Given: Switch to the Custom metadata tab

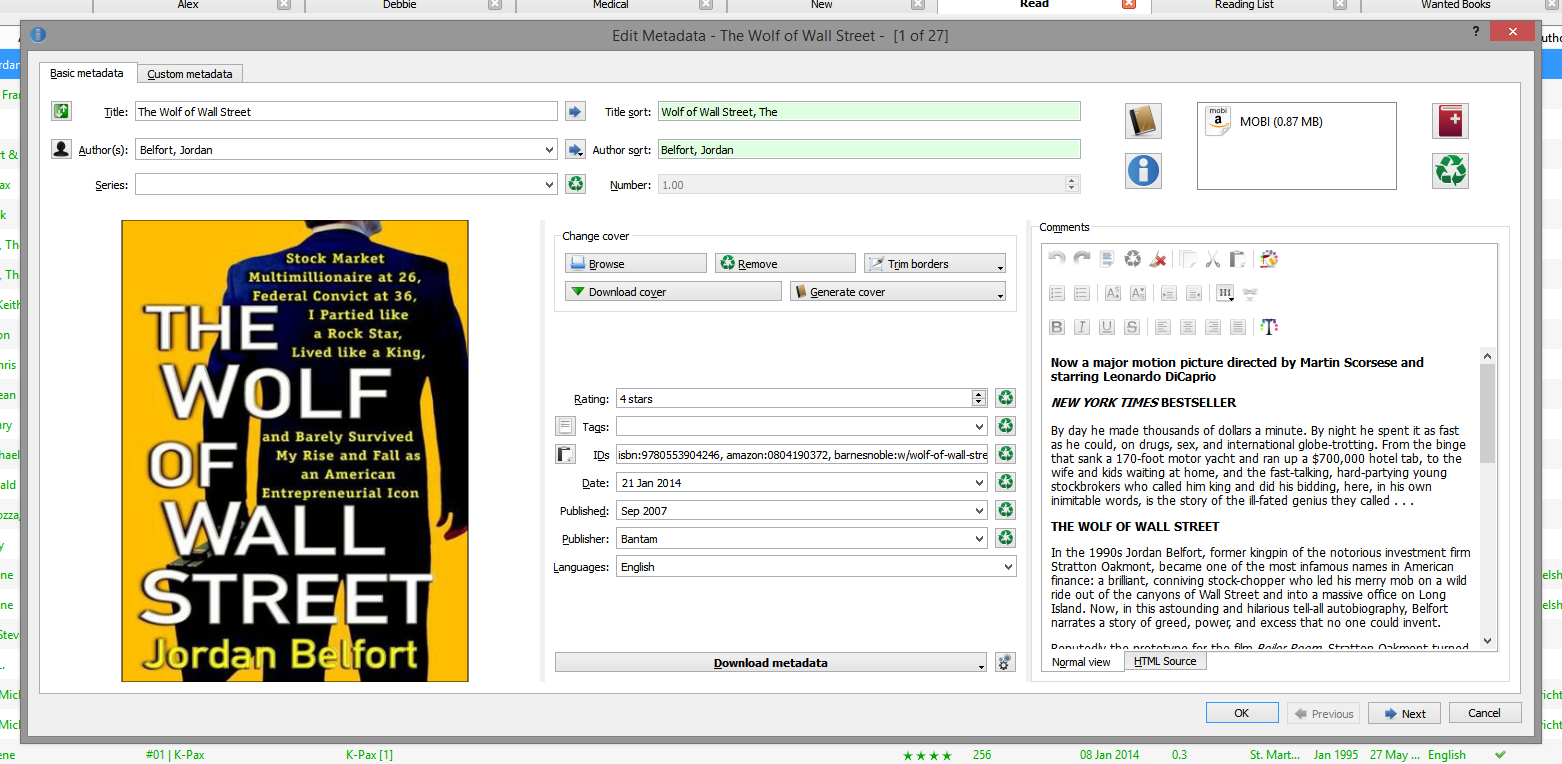Looking at the screenshot, I should click(x=189, y=74).
